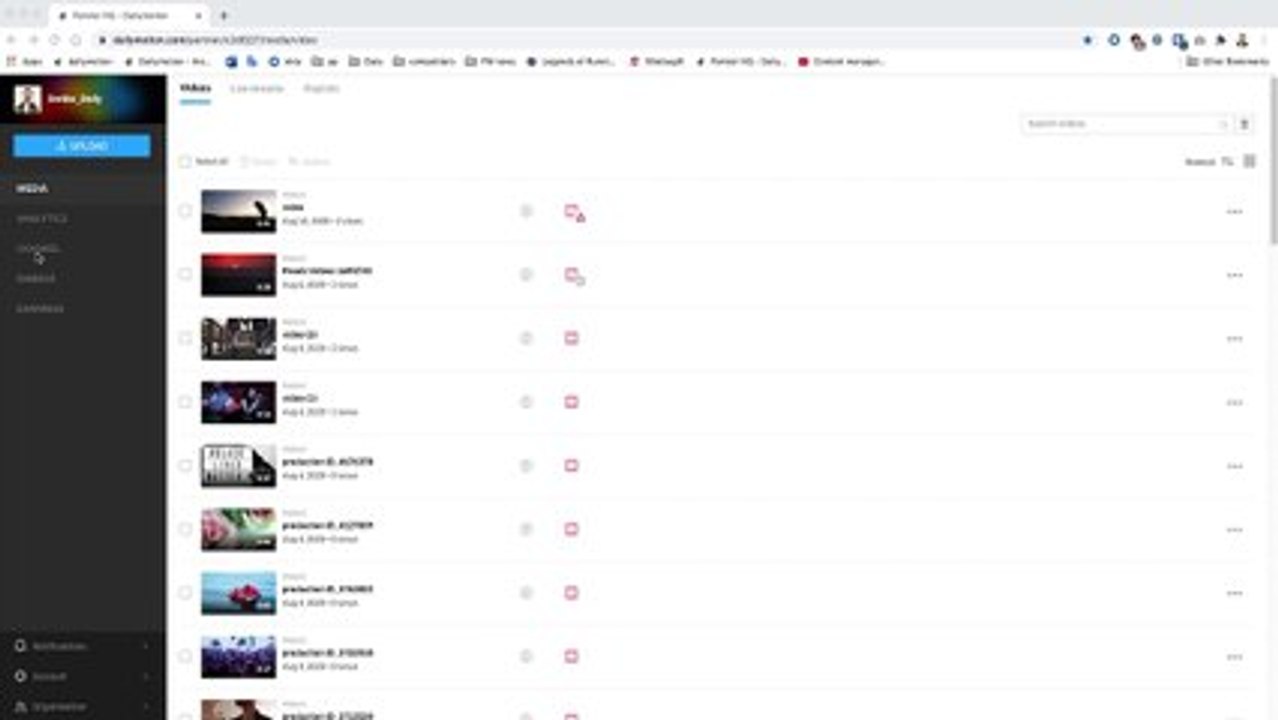Click pink monetization icon on video (2) row
The image size is (1278, 720).
(572, 338)
